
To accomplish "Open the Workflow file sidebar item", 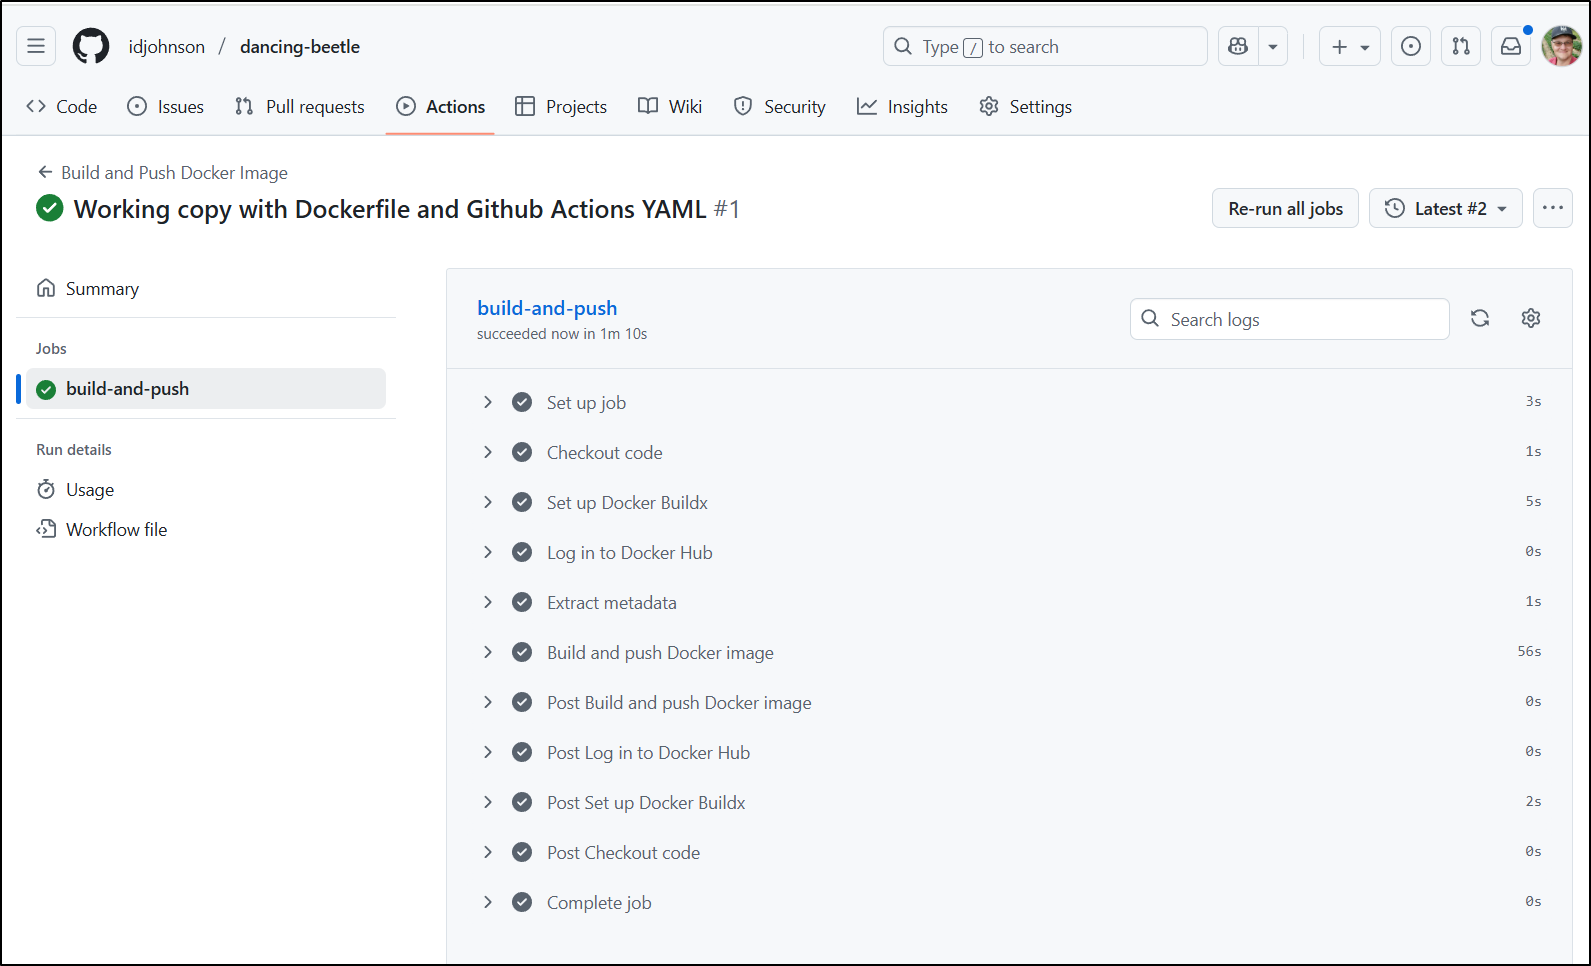I will (116, 529).
